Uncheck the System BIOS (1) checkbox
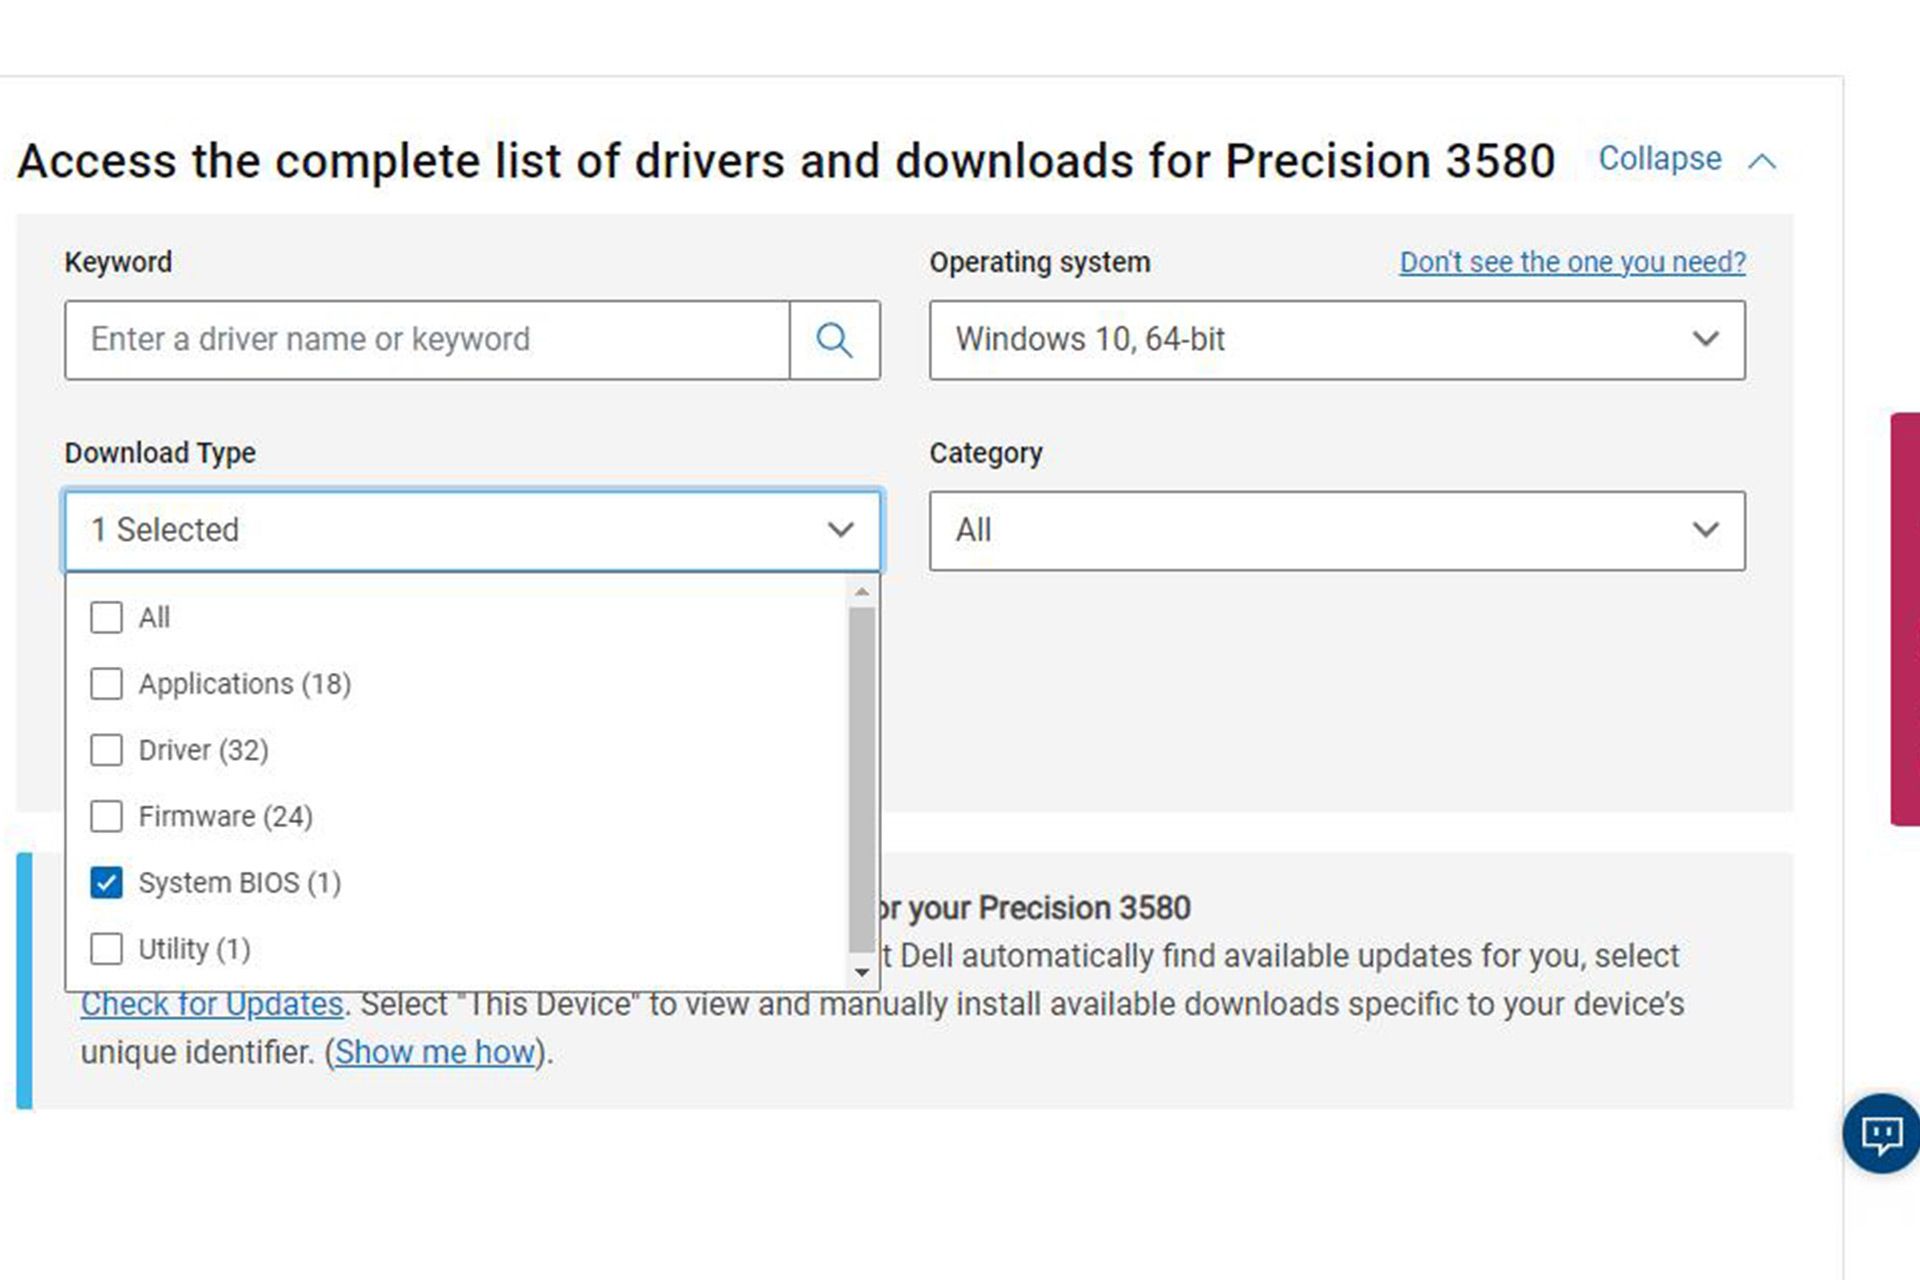 [x=106, y=882]
